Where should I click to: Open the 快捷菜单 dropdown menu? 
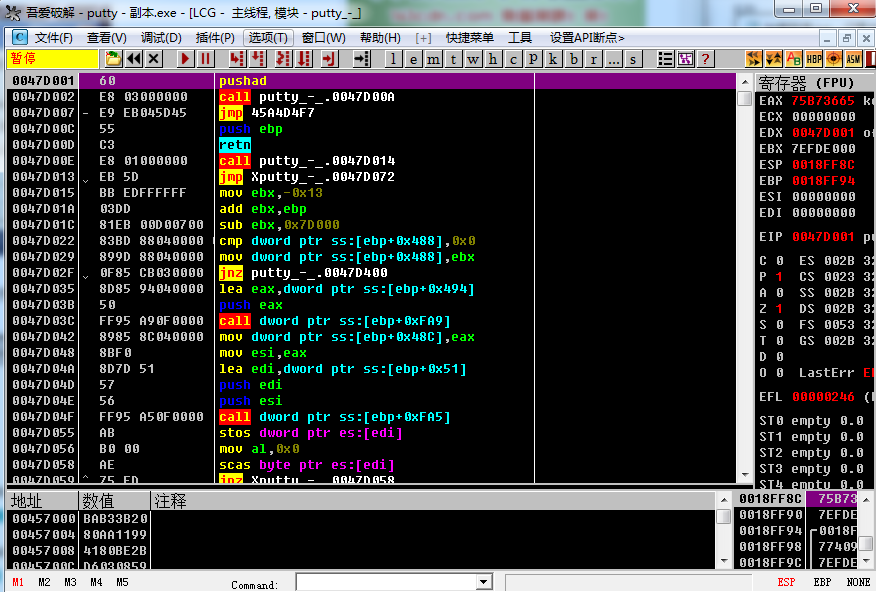pos(469,37)
